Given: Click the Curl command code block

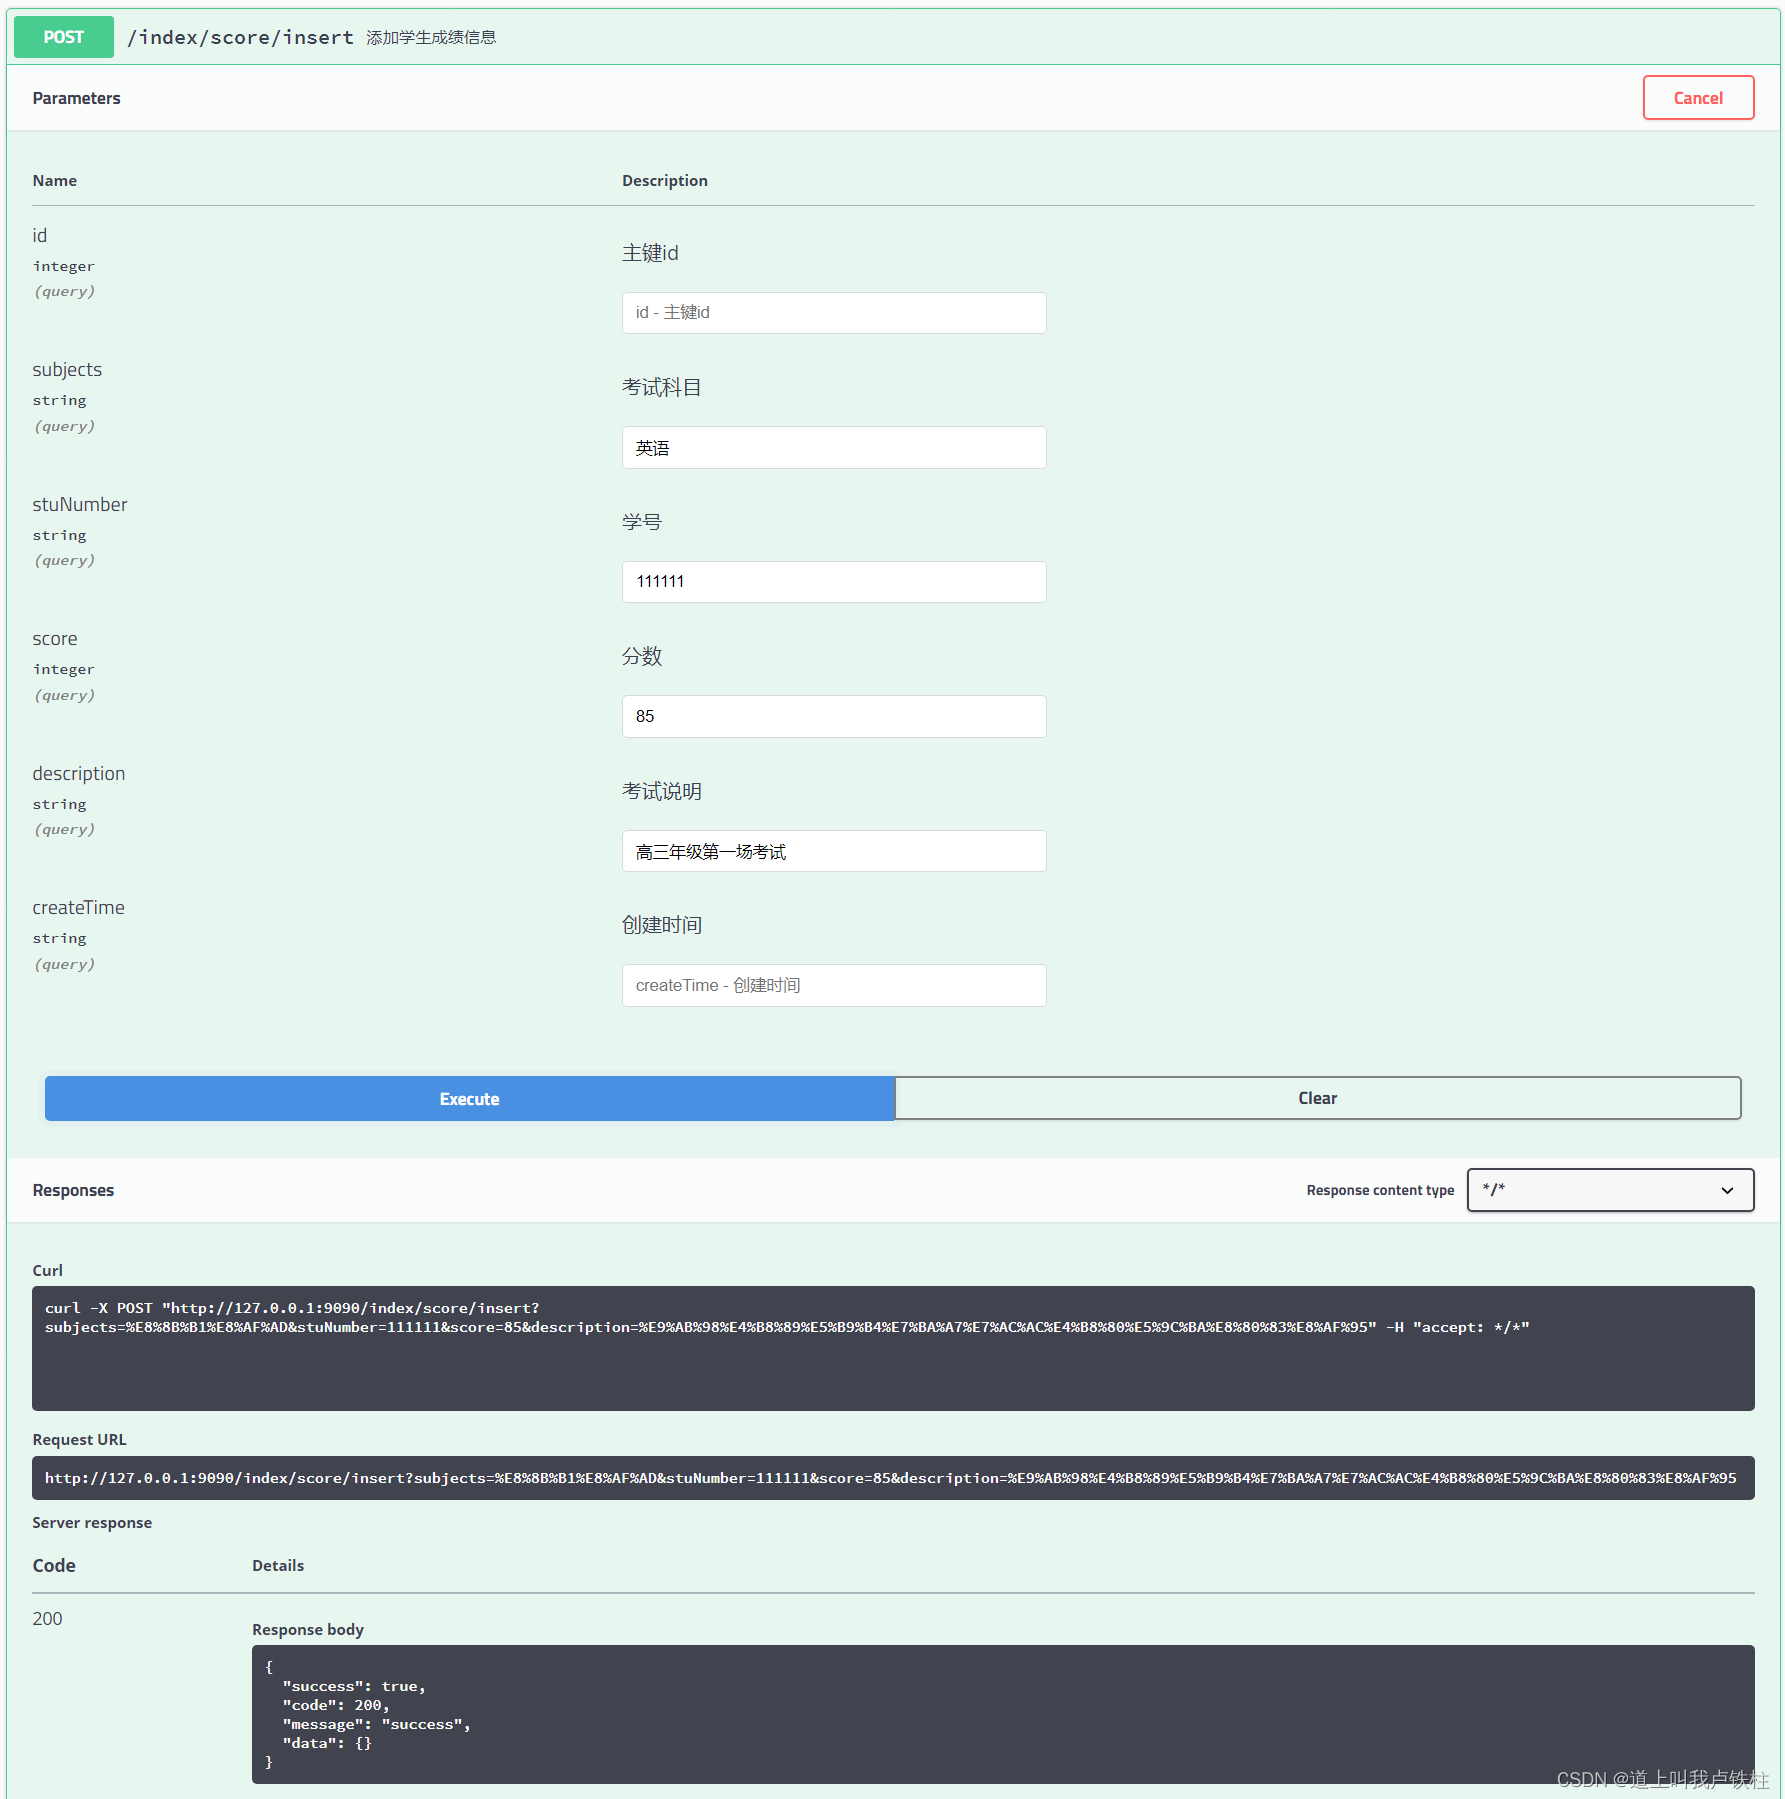Looking at the screenshot, I should [x=893, y=1348].
